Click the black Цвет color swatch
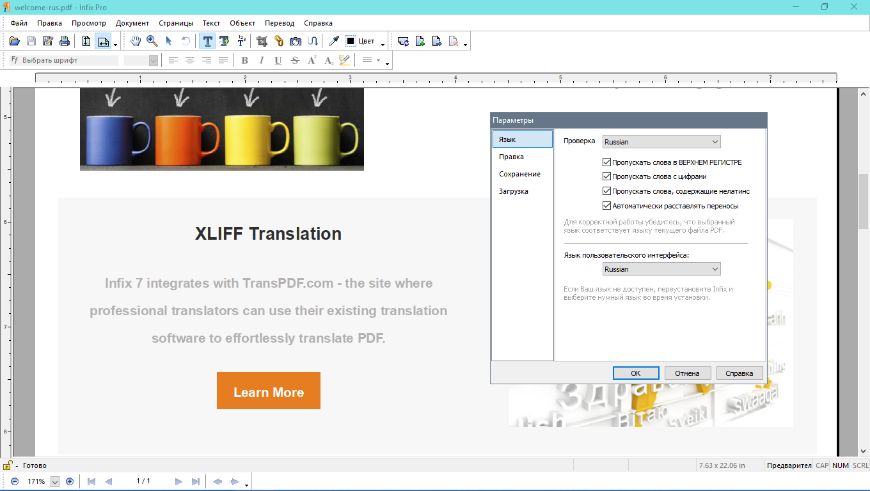This screenshot has height=491, width=870. click(350, 41)
